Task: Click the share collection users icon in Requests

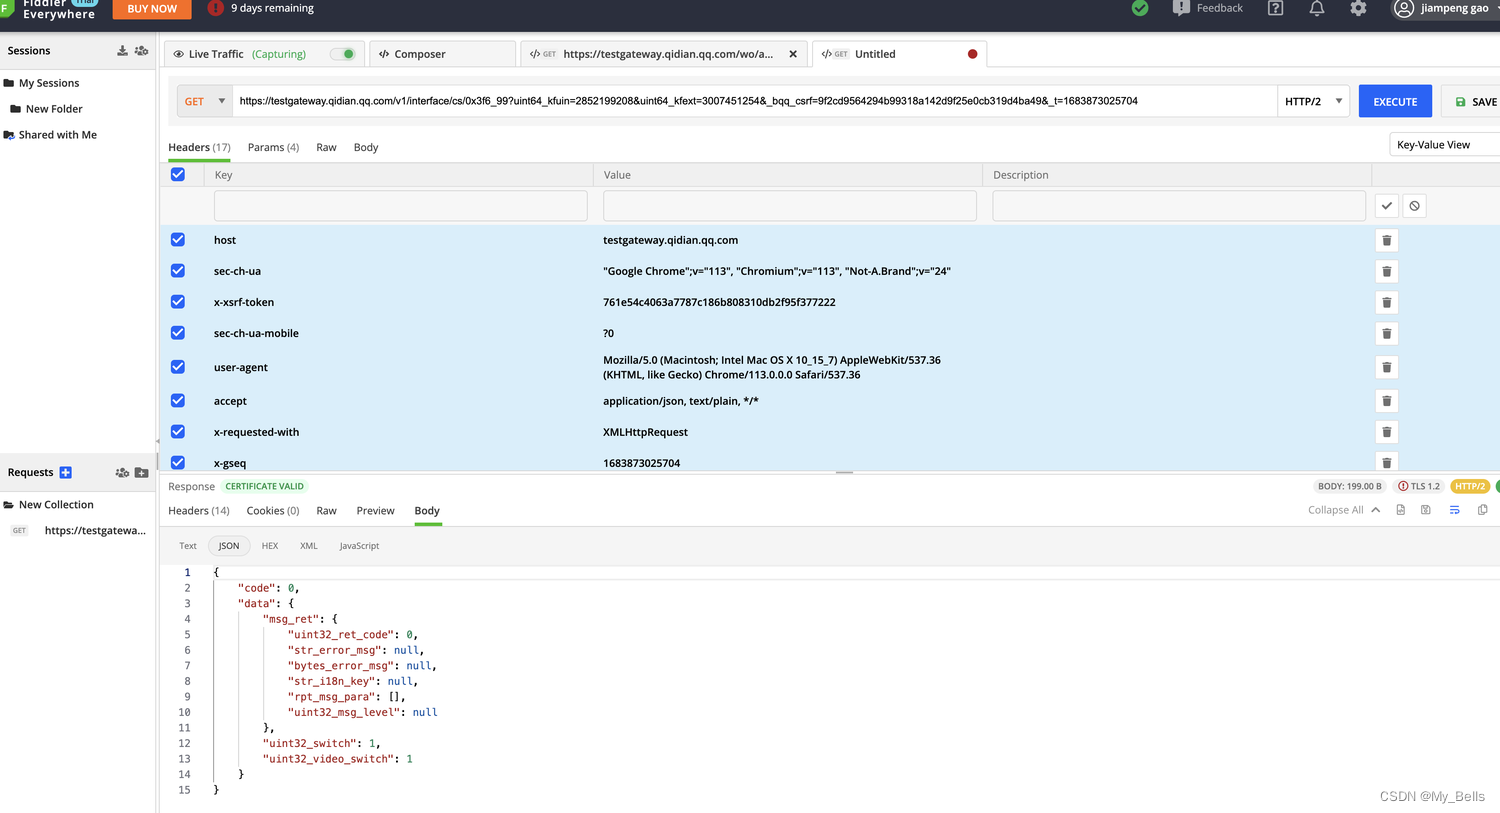Action: 122,472
